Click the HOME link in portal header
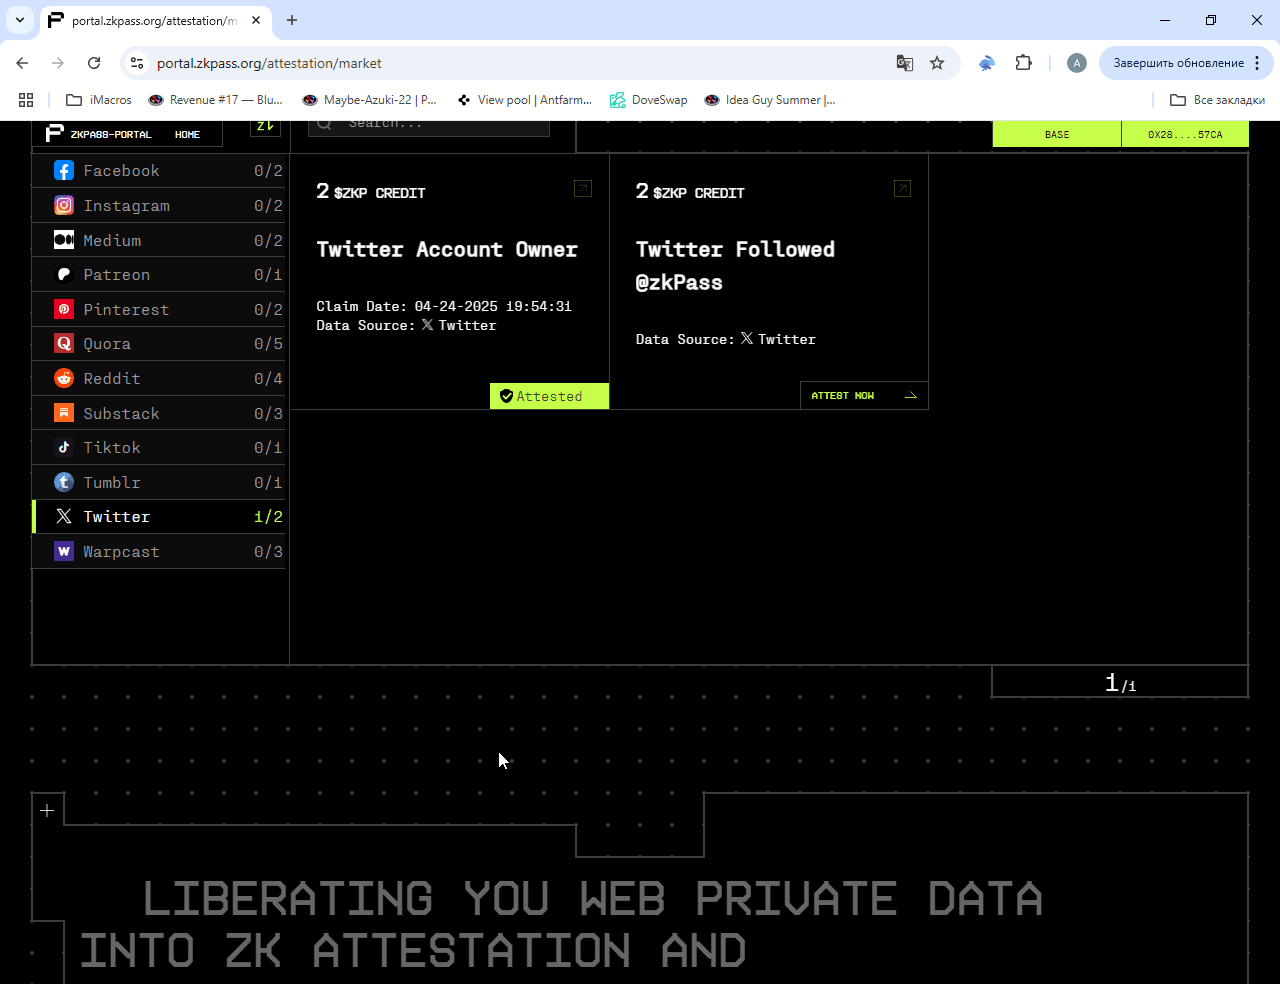Viewport: 1280px width, 984px height. point(187,134)
